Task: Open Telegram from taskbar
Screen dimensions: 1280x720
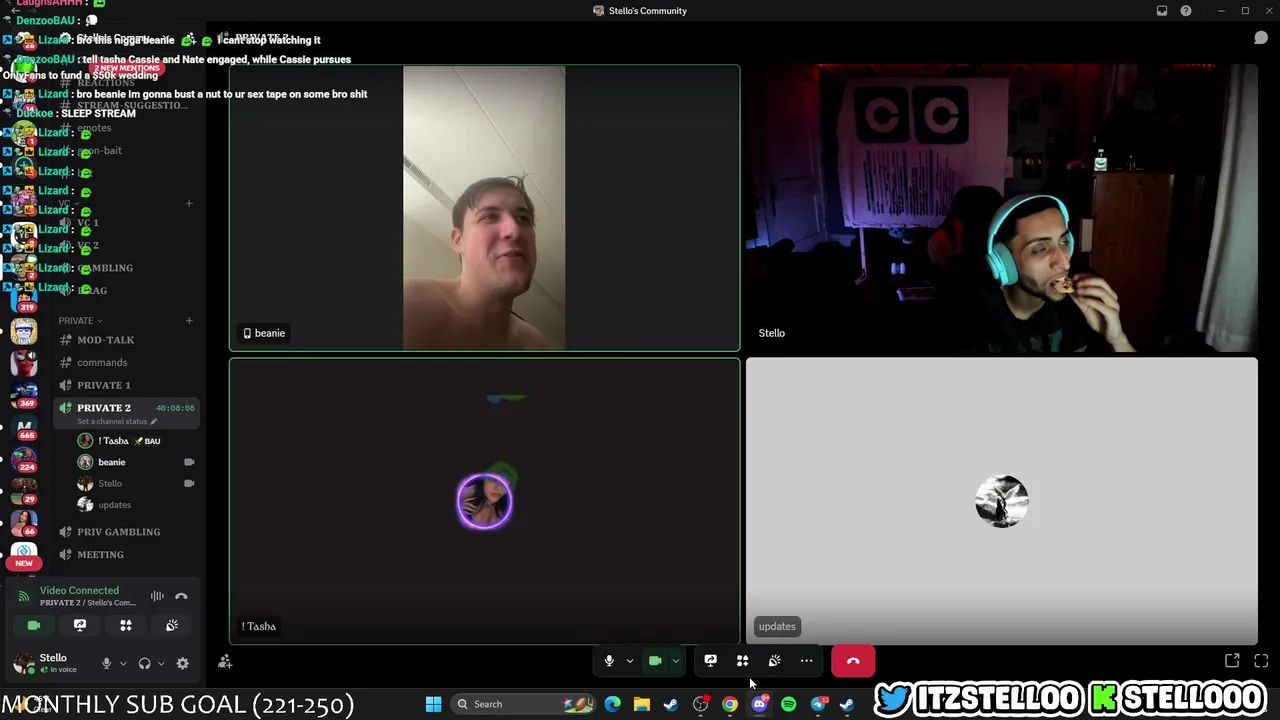Action: pos(818,704)
